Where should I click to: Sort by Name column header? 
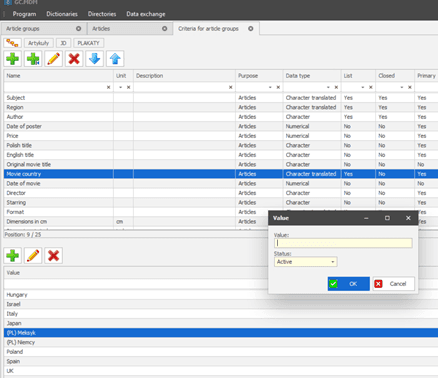59,76
